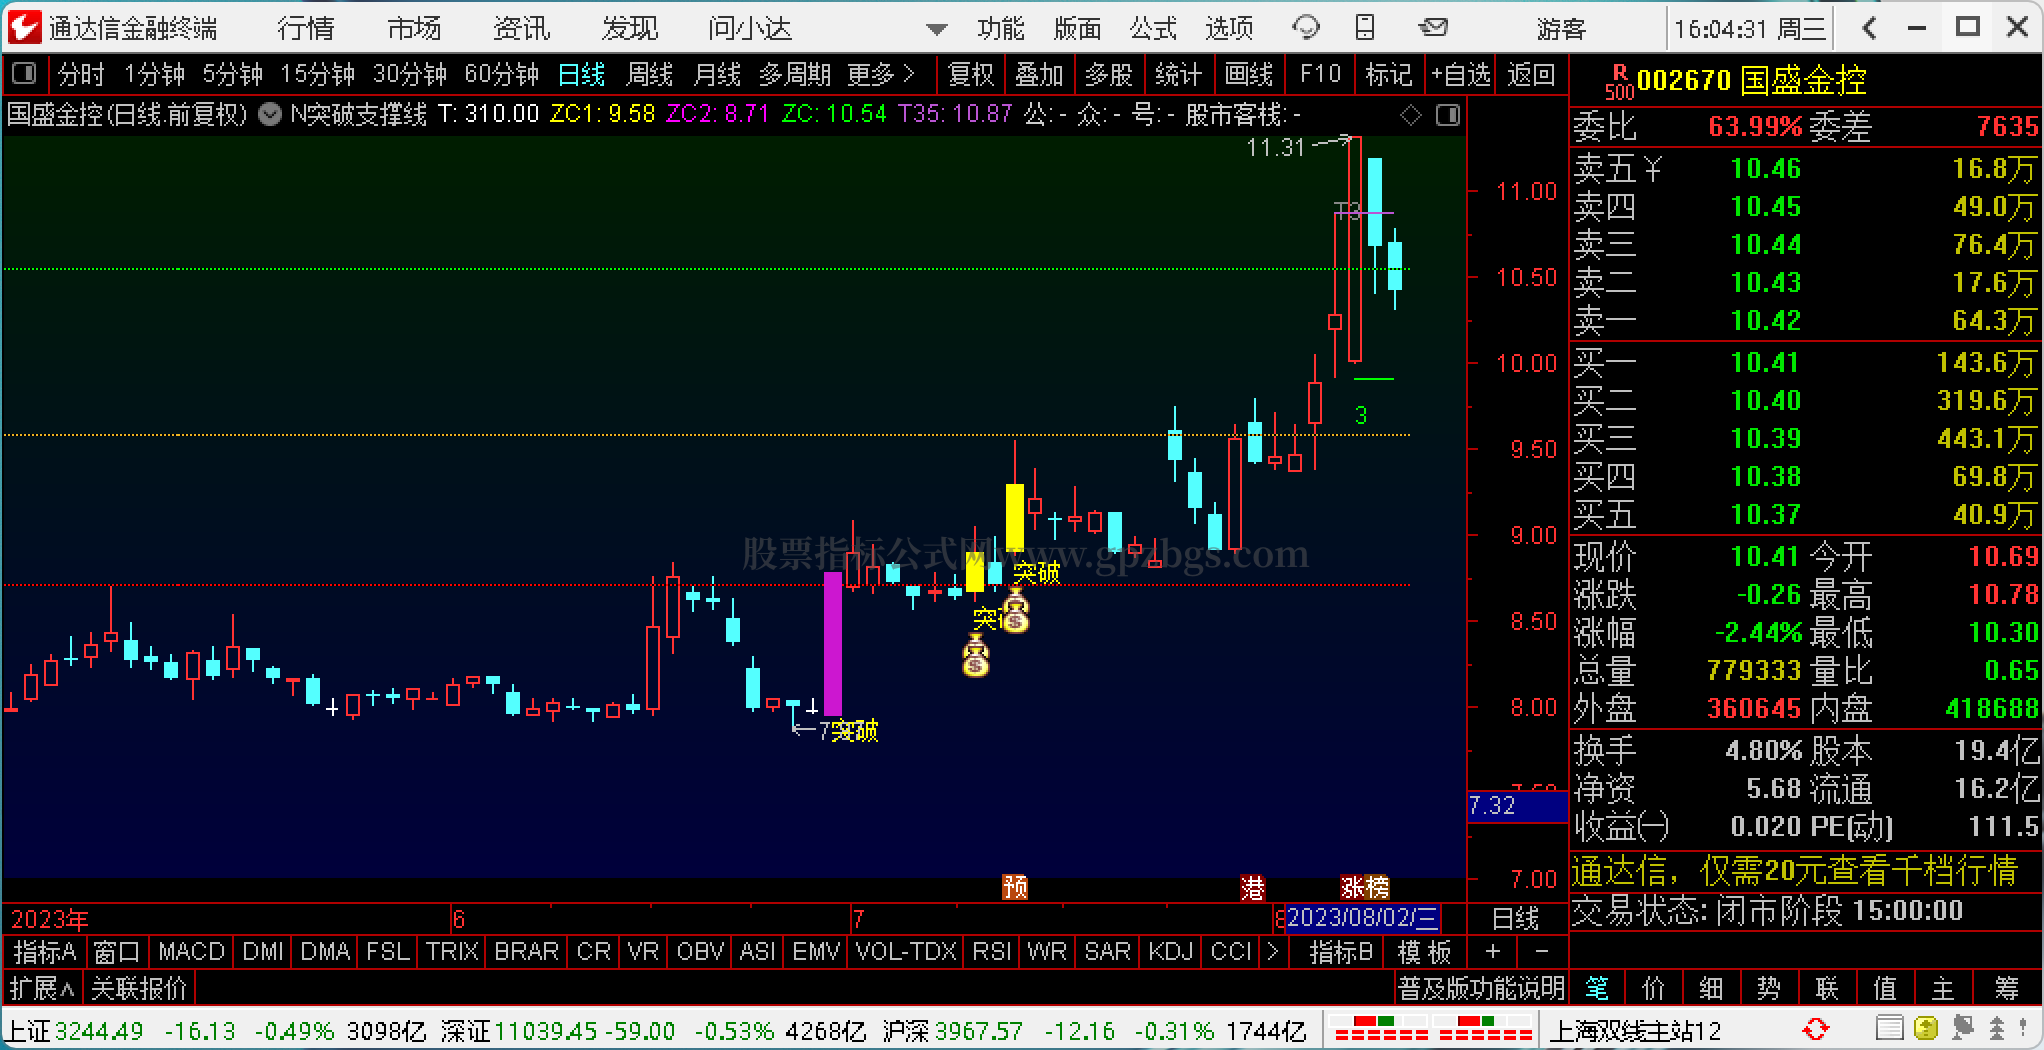The height and width of the screenshot is (1050, 2044).
Task: Click the 返回 back button
Action: click(1531, 75)
